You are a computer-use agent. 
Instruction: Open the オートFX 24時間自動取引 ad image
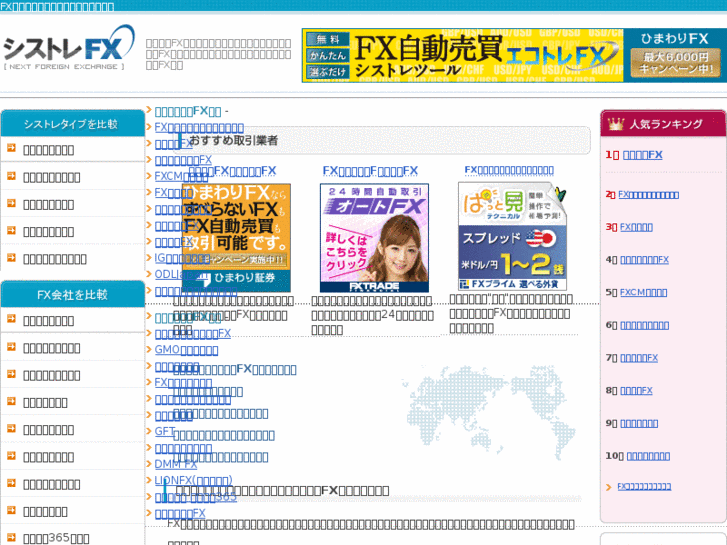coord(374,237)
